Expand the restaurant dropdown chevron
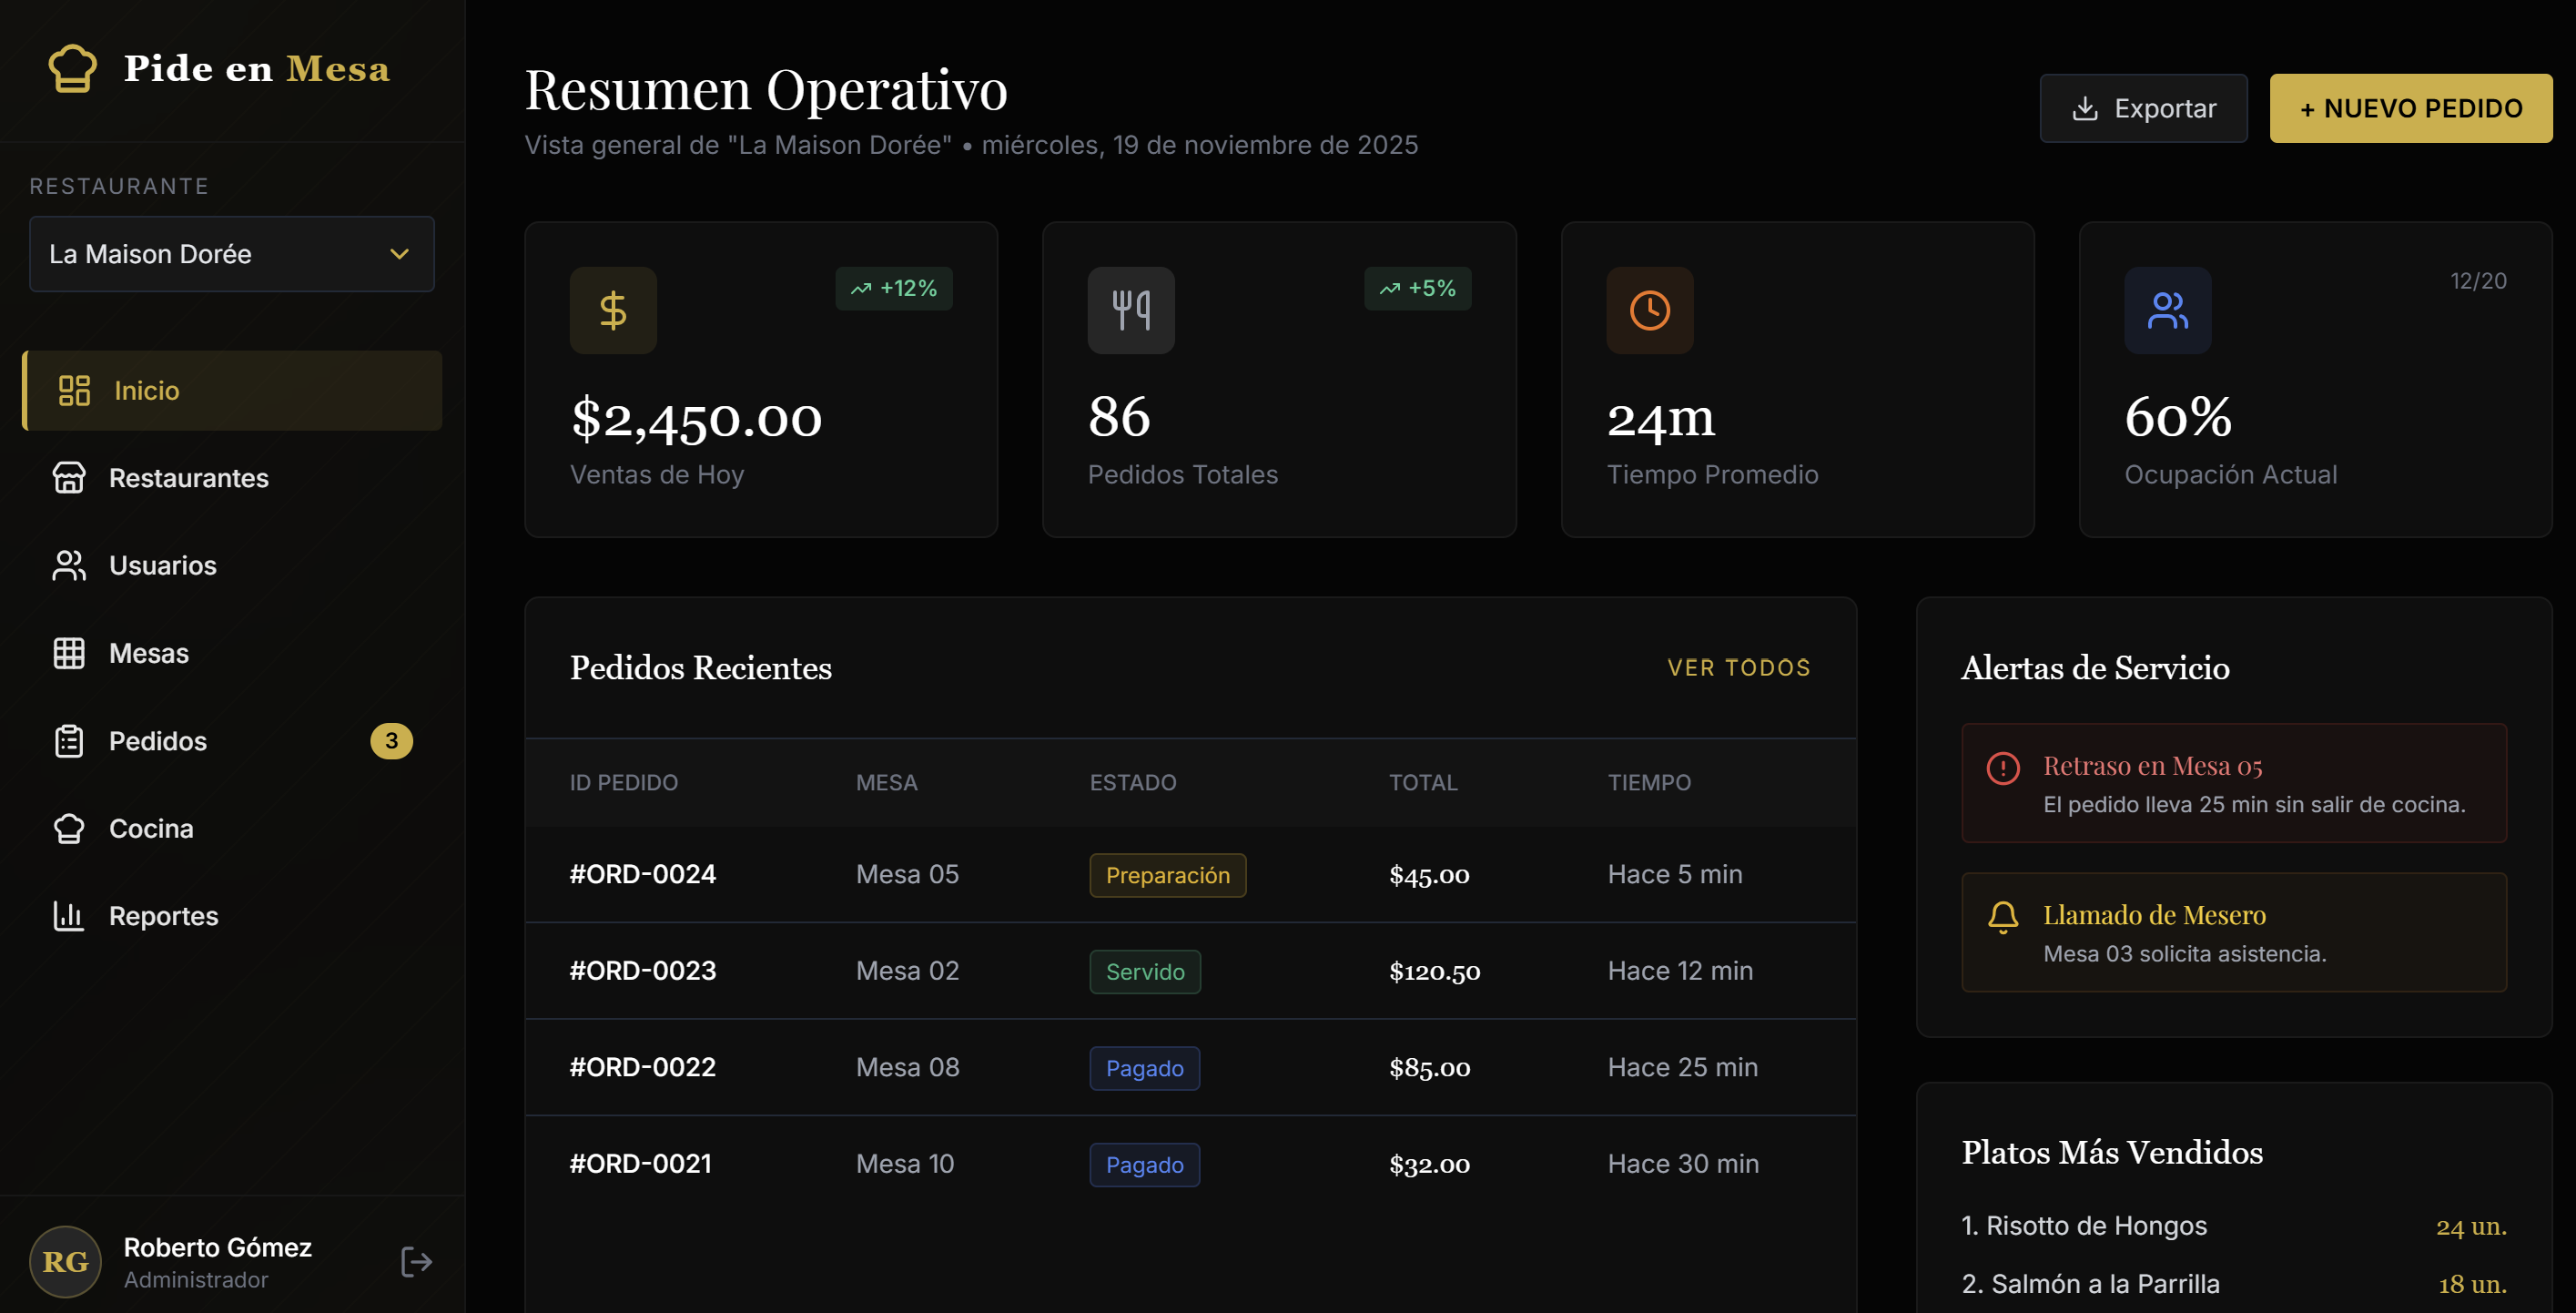 400,254
